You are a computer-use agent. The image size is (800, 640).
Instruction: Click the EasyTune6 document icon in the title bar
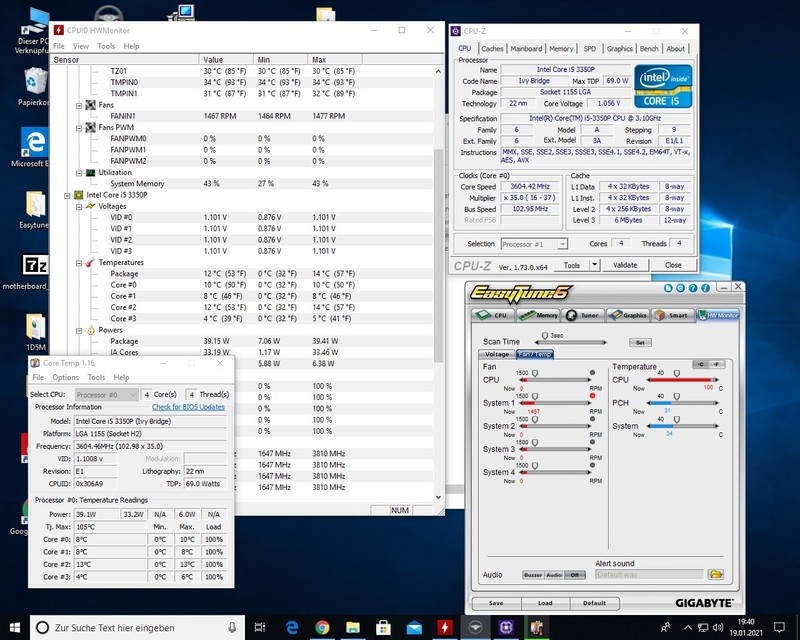(x=668, y=288)
